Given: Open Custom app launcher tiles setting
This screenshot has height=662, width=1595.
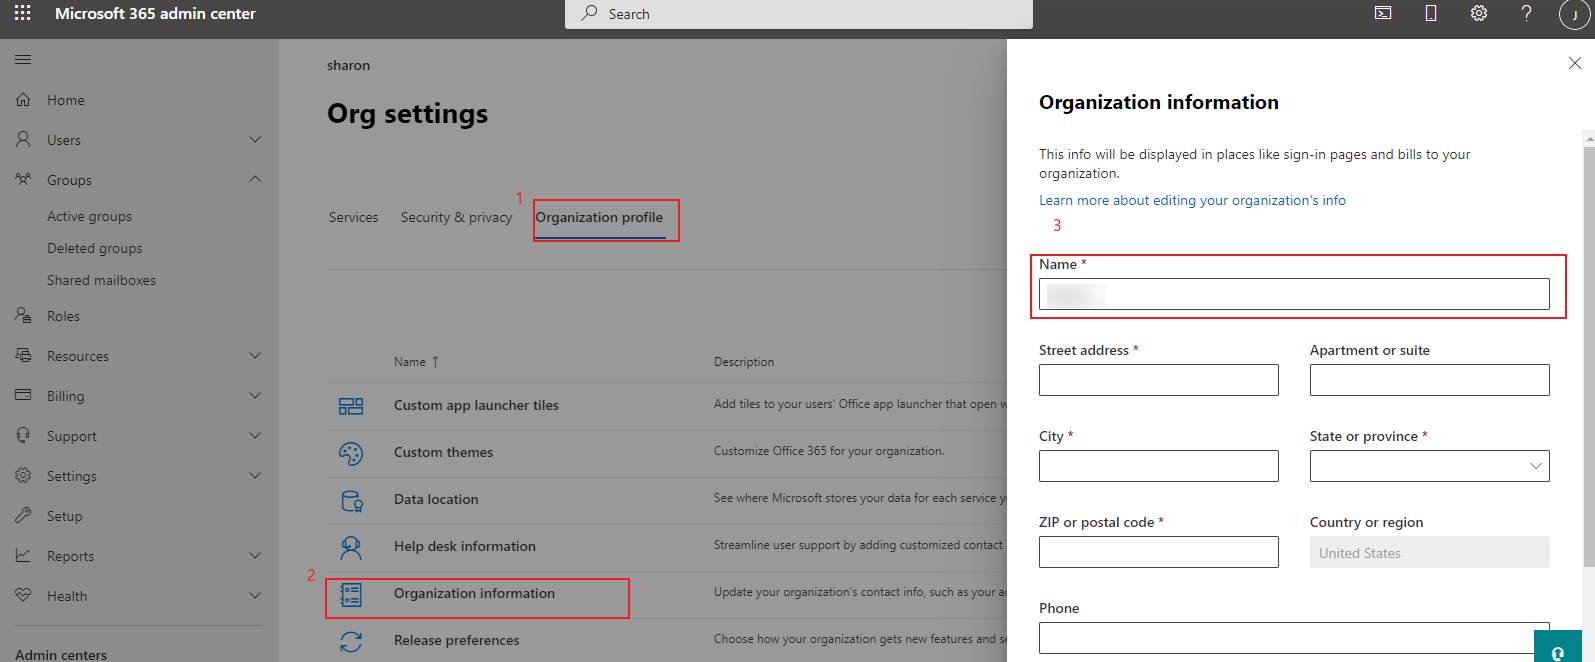Looking at the screenshot, I should (476, 405).
